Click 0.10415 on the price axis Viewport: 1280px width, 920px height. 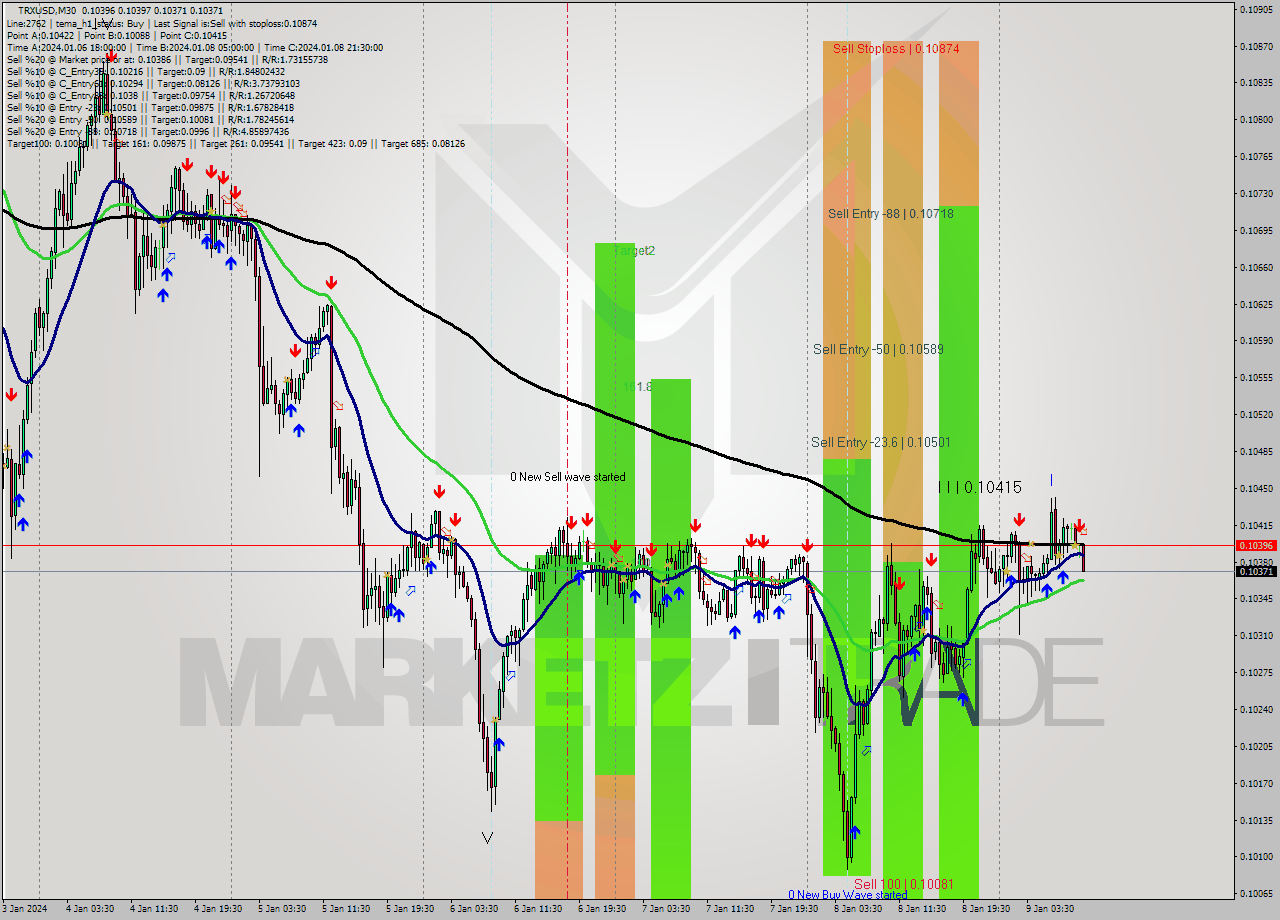point(1256,525)
